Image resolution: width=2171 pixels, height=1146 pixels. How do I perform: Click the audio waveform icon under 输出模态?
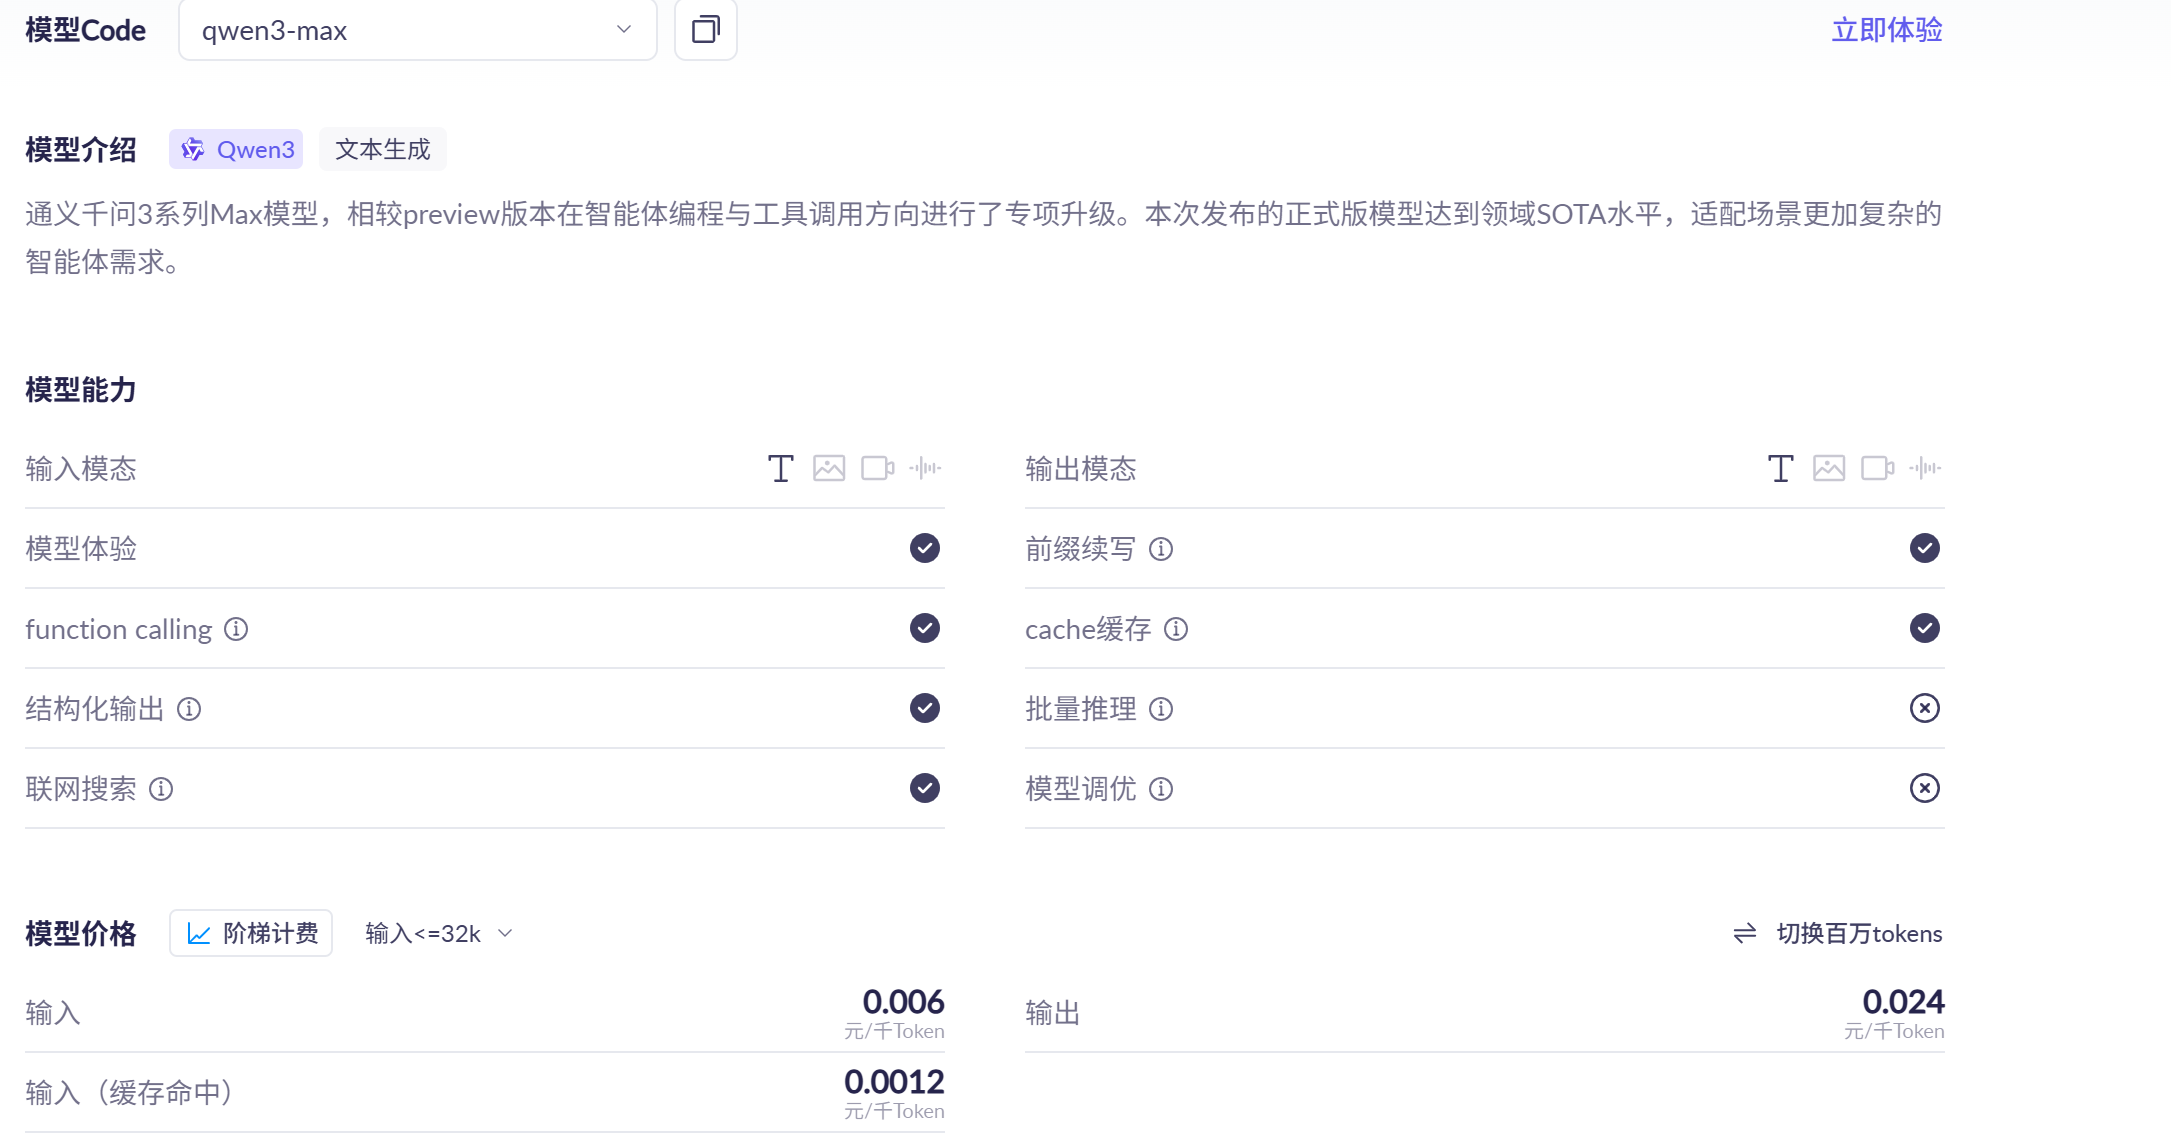[1926, 468]
